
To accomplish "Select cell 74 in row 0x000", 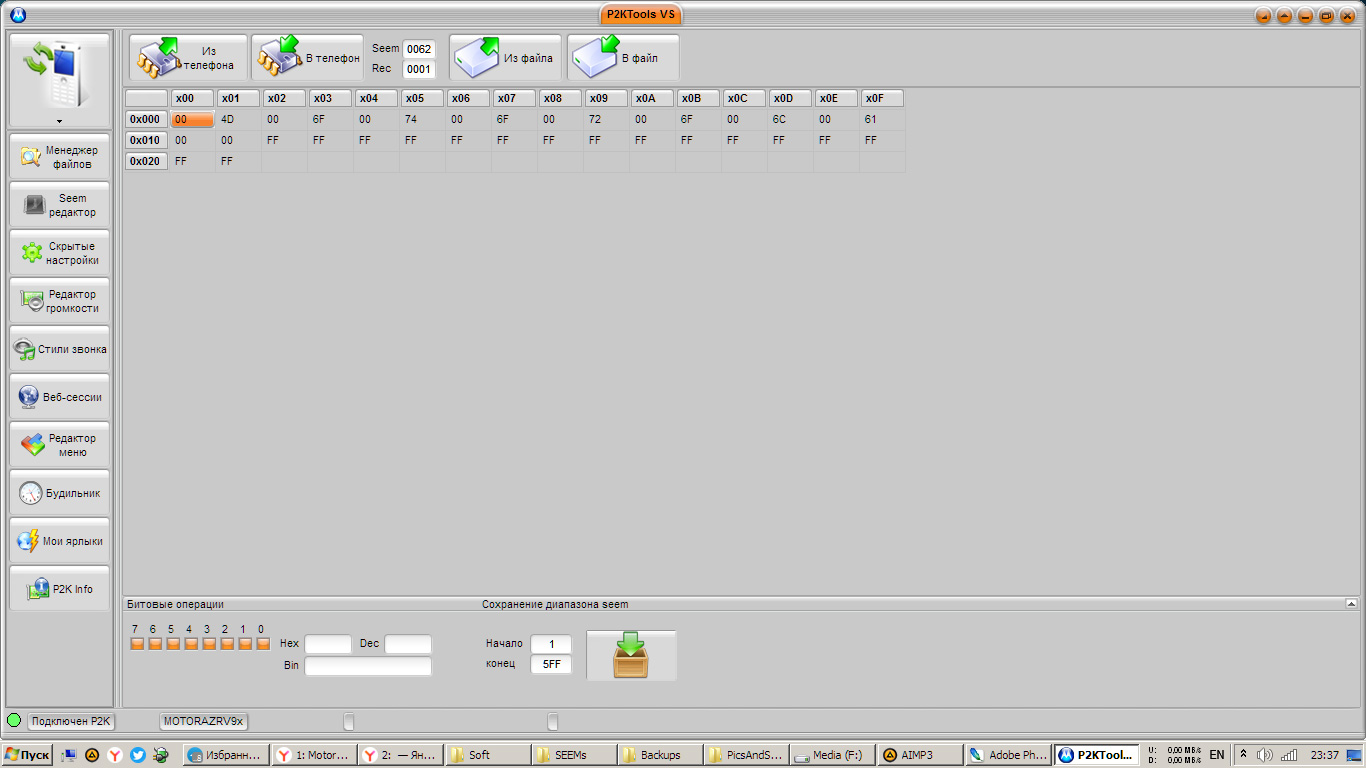I will (x=422, y=119).
